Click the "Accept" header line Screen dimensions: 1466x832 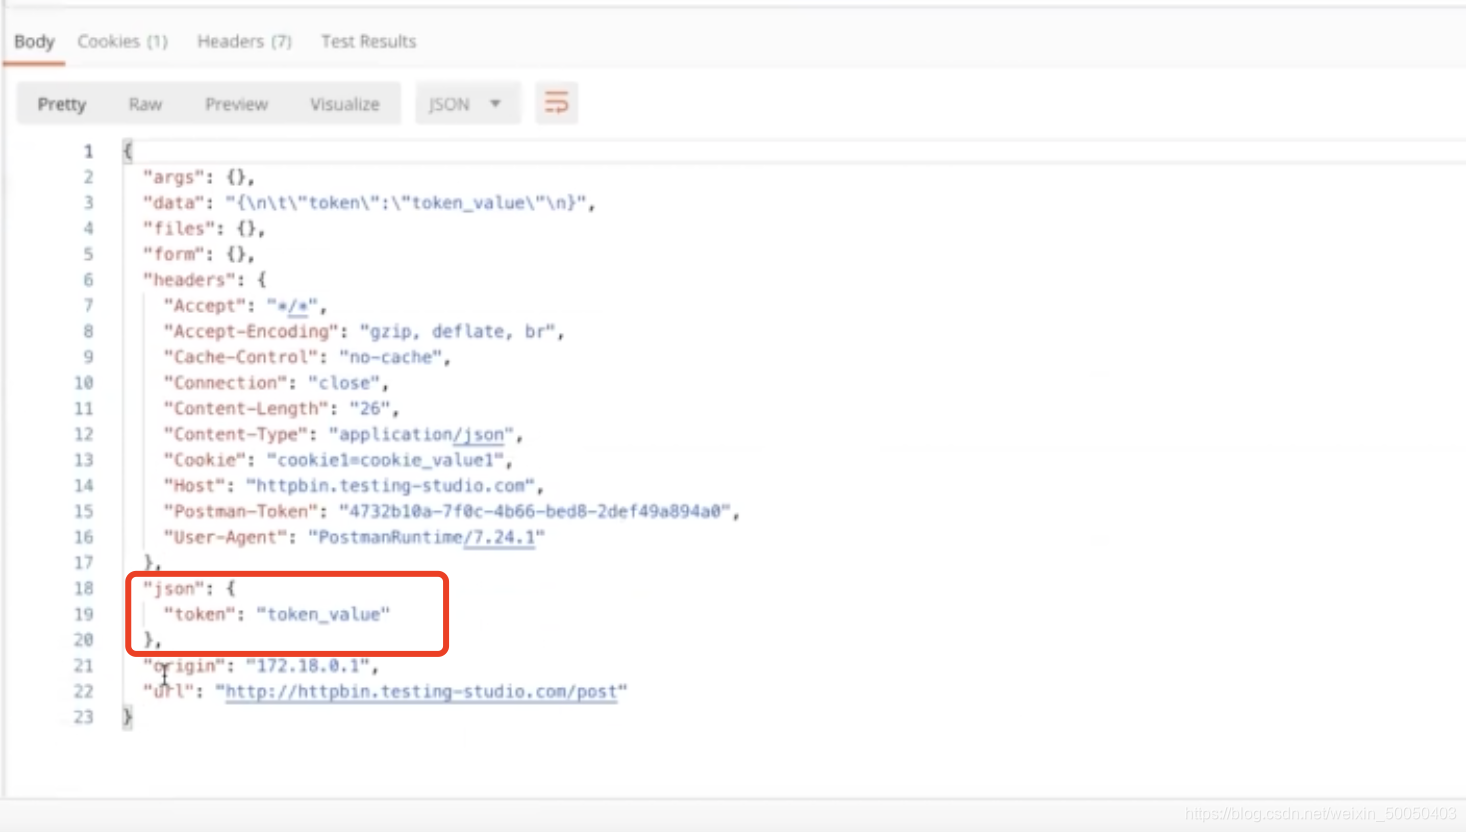(246, 306)
